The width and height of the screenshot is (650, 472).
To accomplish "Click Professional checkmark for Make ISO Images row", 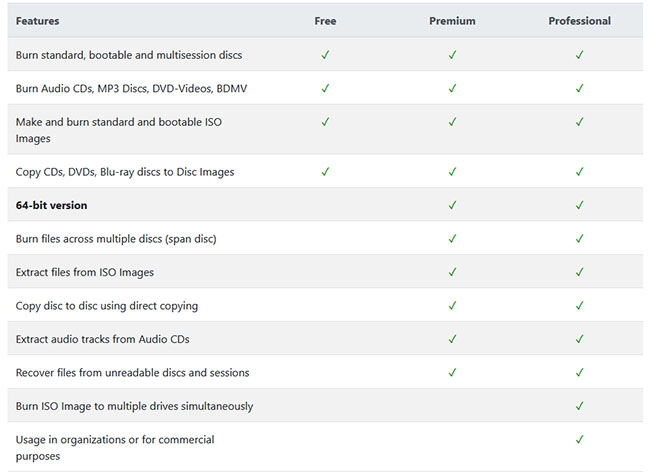I will pos(580,122).
